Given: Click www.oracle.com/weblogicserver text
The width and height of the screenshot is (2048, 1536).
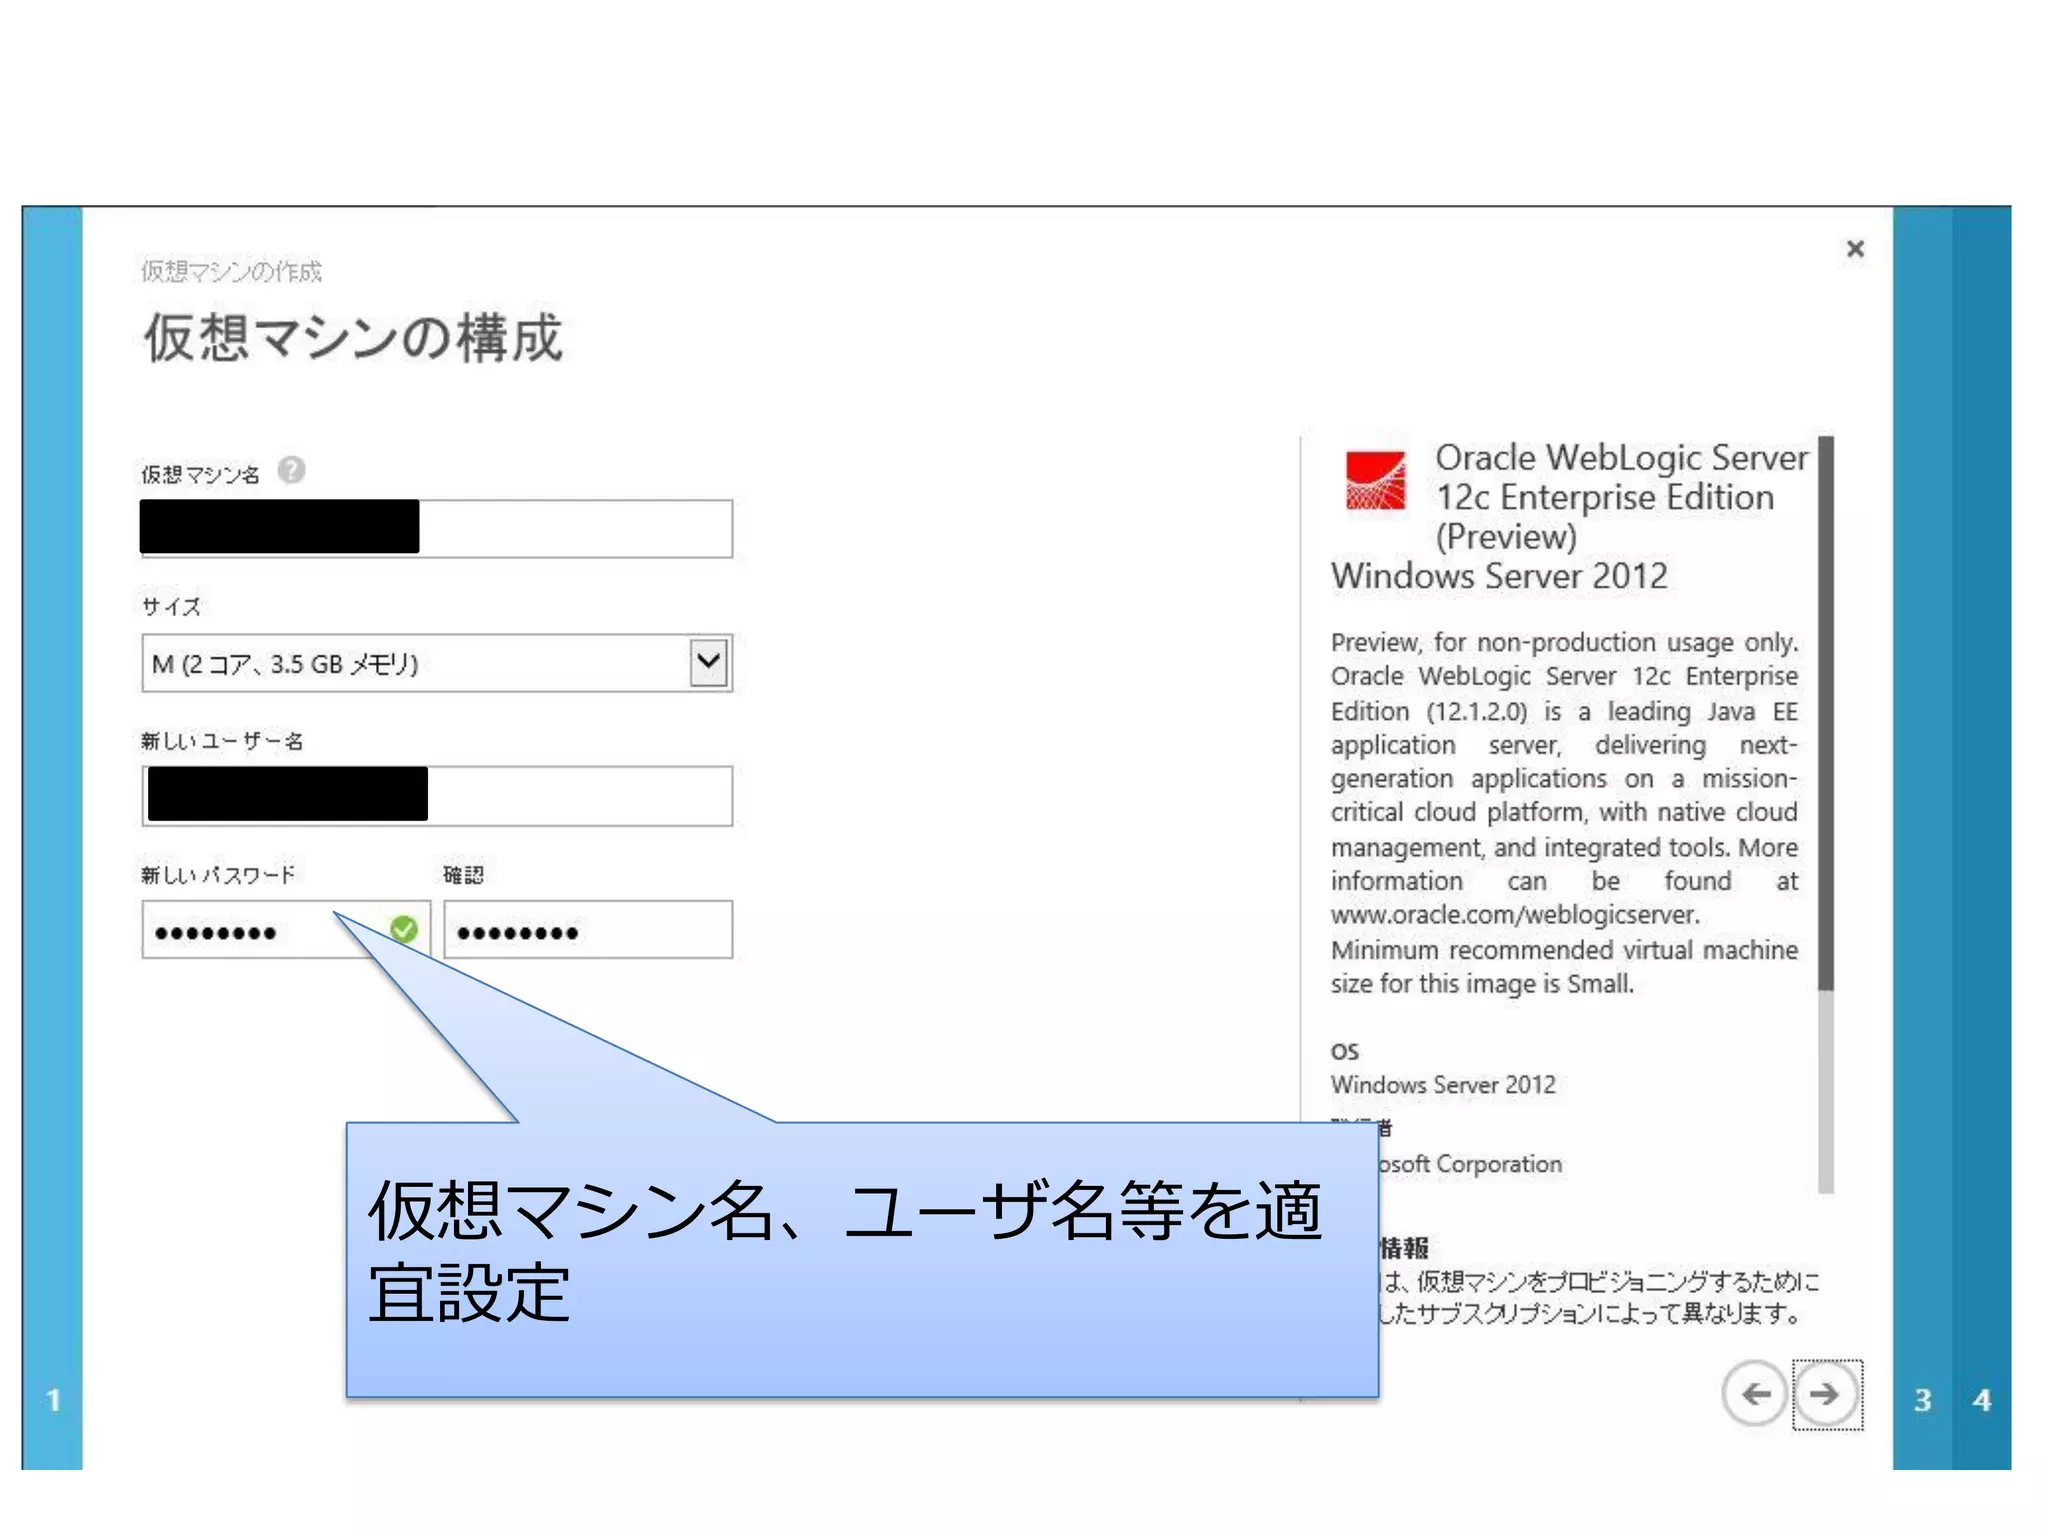Looking at the screenshot, I should [1515, 915].
